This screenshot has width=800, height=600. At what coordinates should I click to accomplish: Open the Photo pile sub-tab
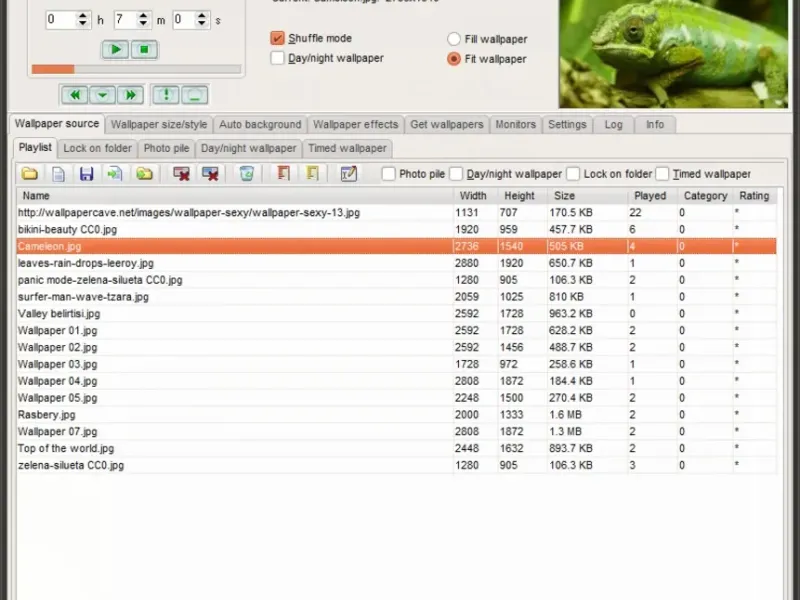point(166,148)
